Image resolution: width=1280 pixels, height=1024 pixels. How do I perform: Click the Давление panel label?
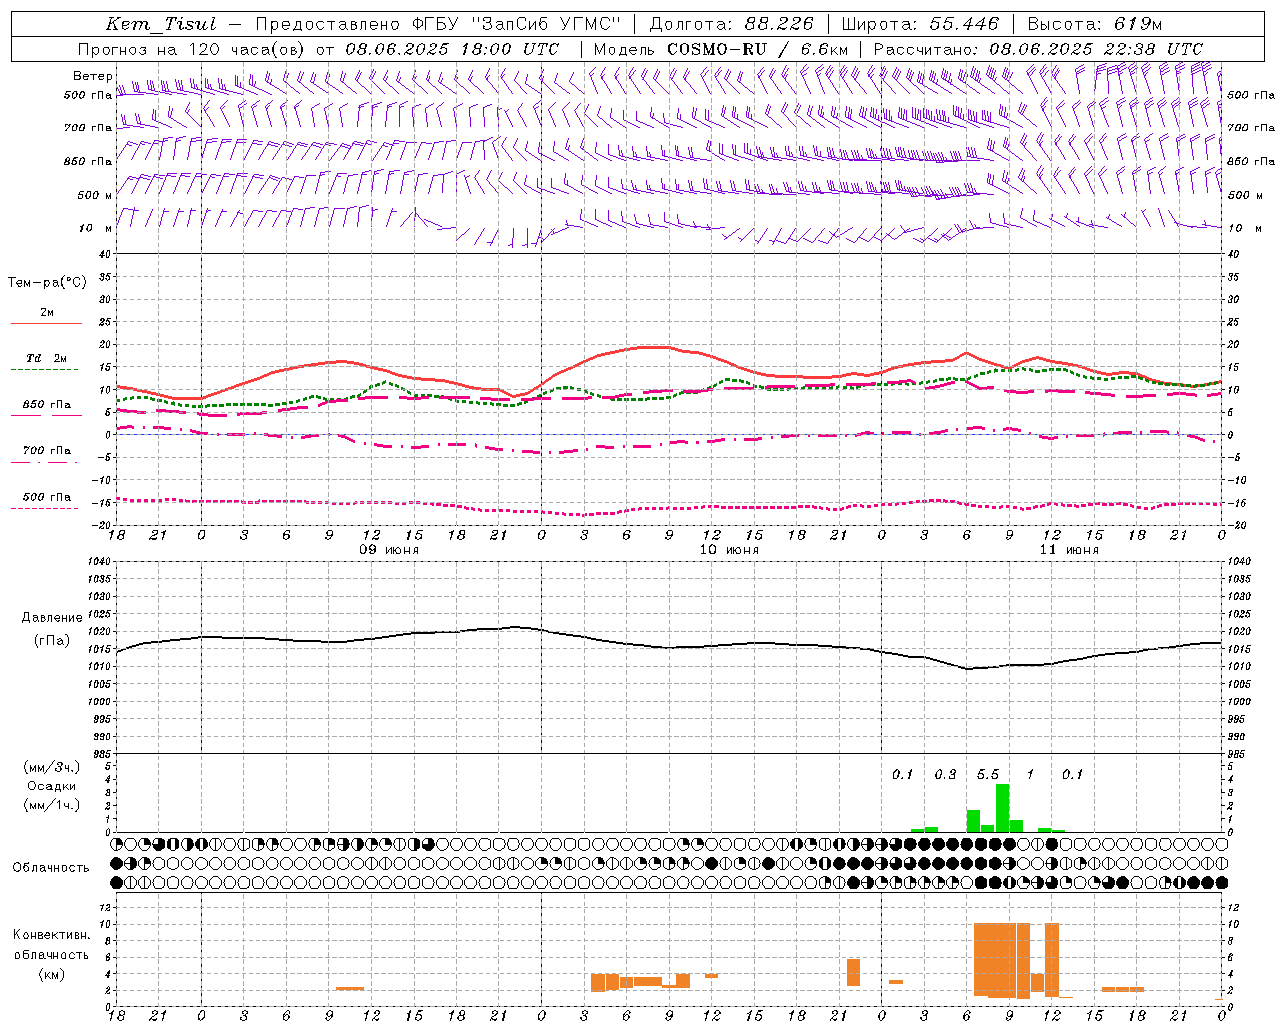tap(52, 618)
